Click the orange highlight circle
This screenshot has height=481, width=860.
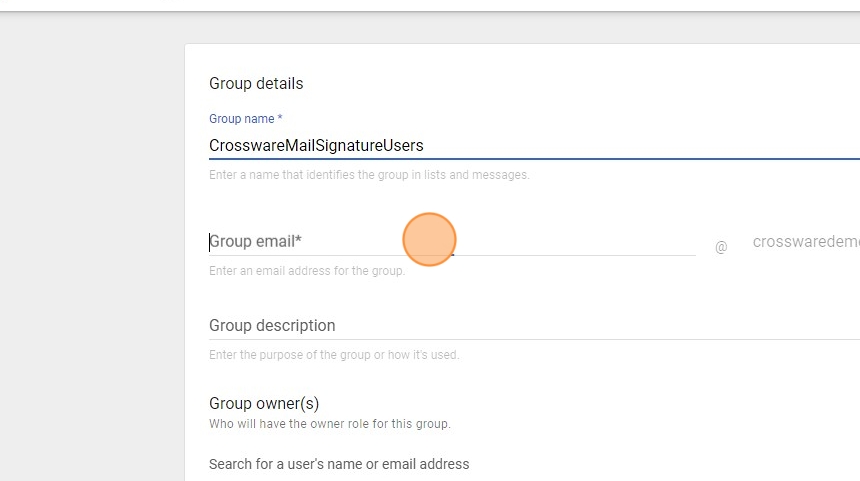tap(430, 240)
